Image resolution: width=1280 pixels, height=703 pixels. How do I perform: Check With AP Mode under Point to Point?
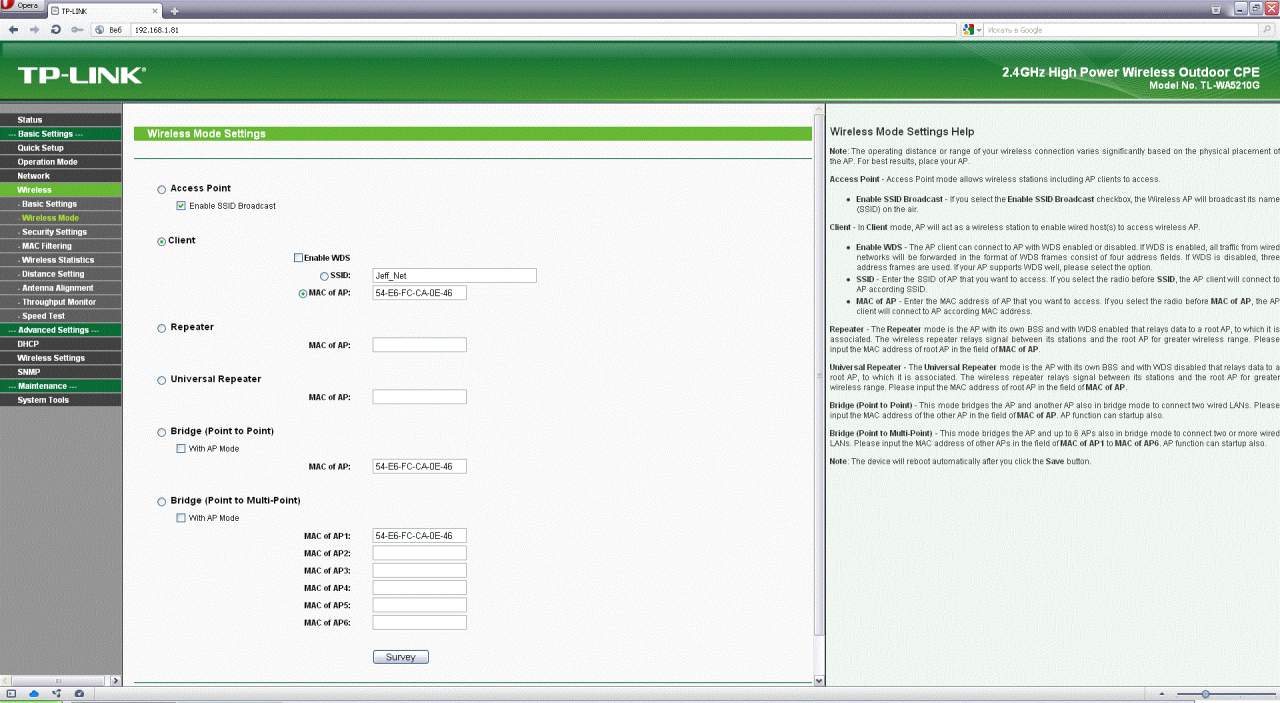coord(181,449)
